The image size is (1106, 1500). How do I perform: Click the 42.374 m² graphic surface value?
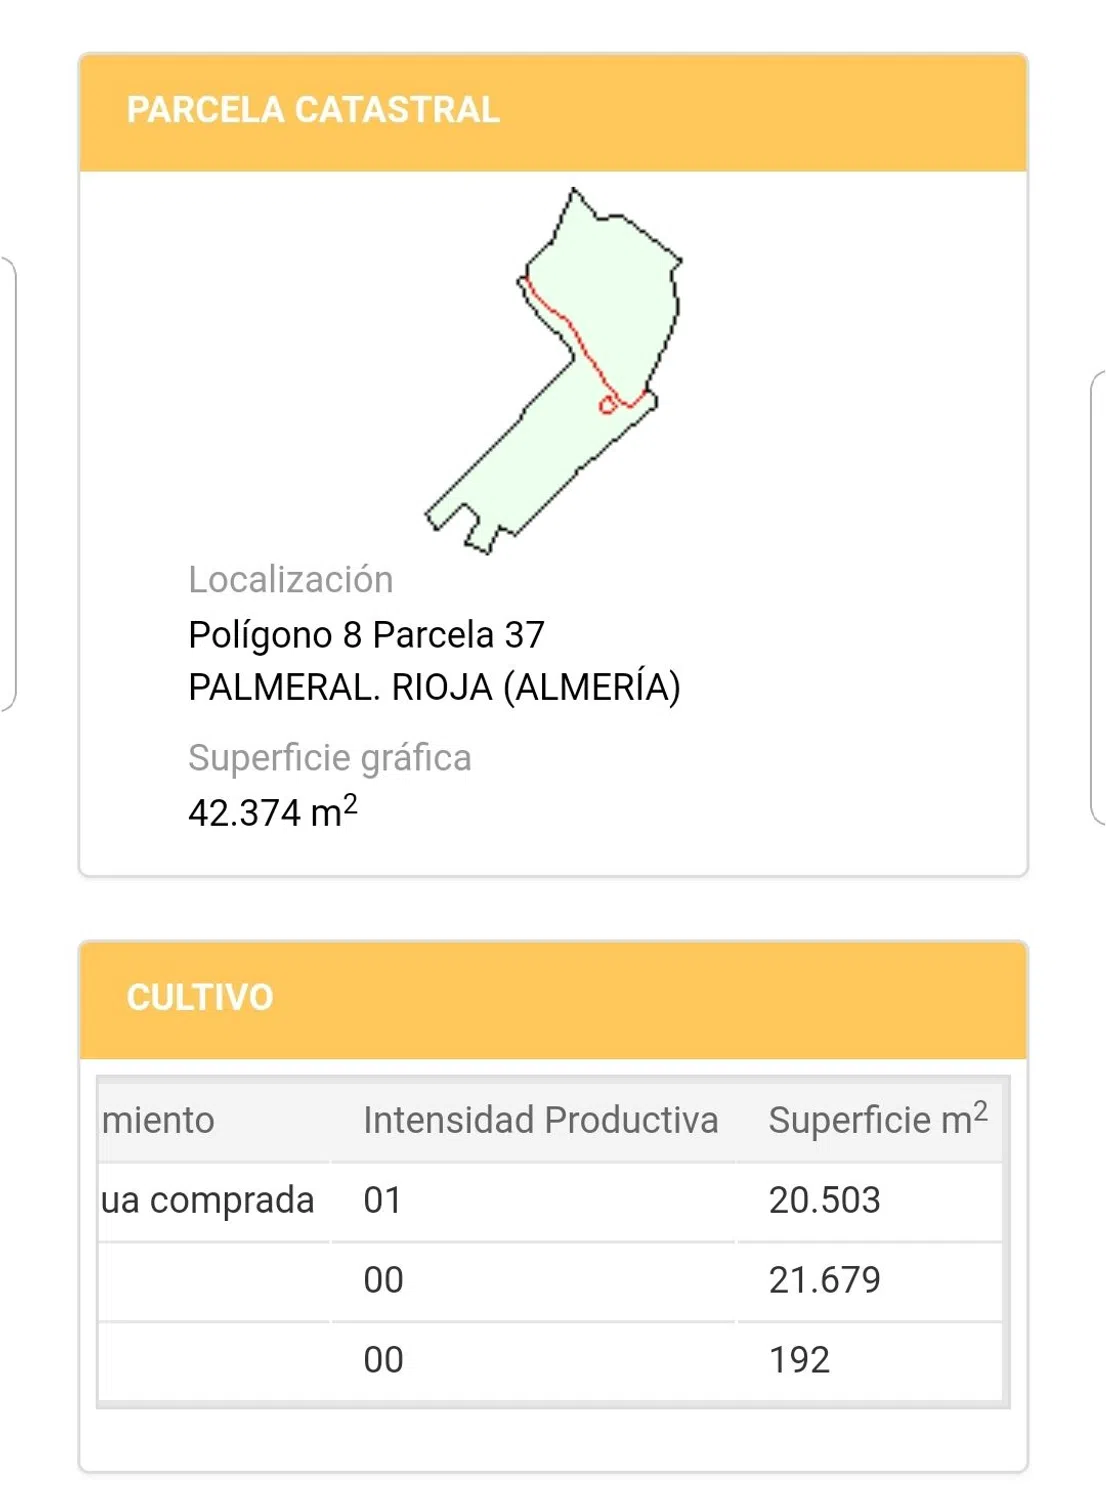pos(272,812)
